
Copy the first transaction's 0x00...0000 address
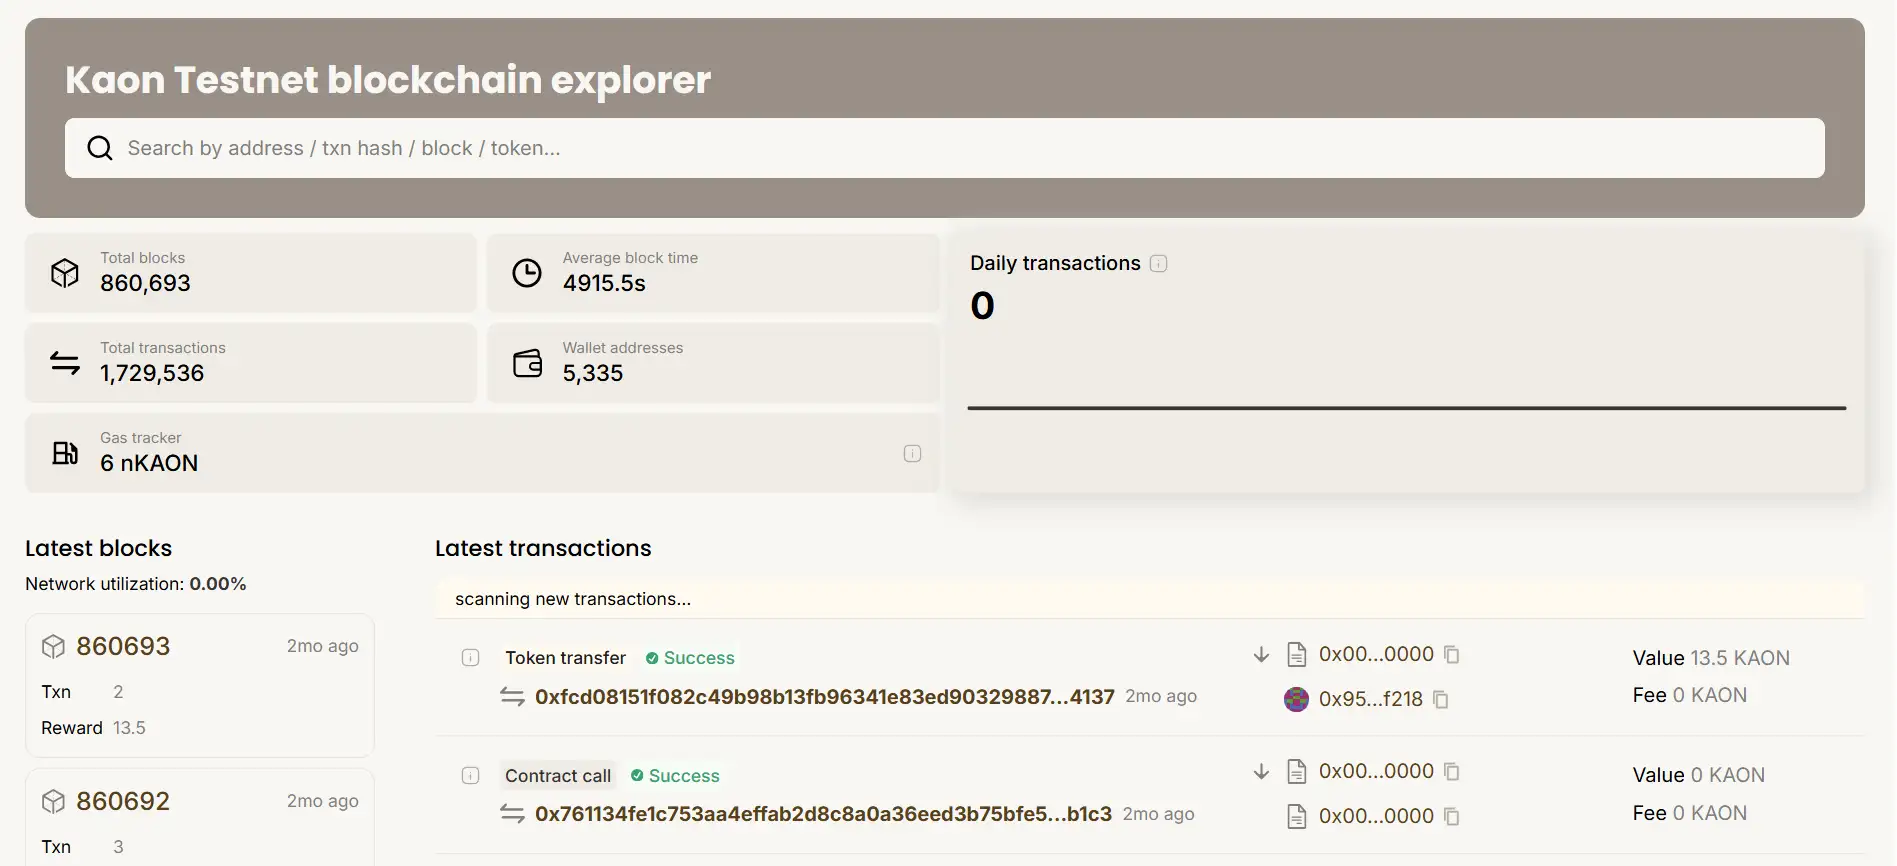coord(1452,655)
